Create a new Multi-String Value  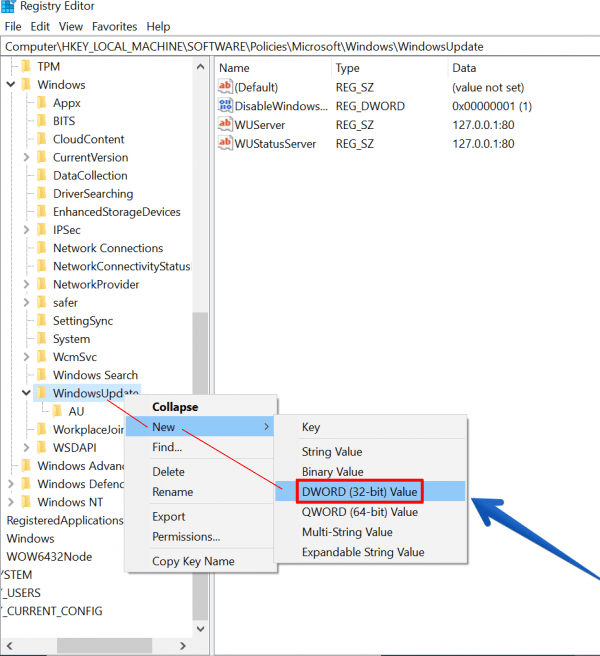(x=370, y=532)
